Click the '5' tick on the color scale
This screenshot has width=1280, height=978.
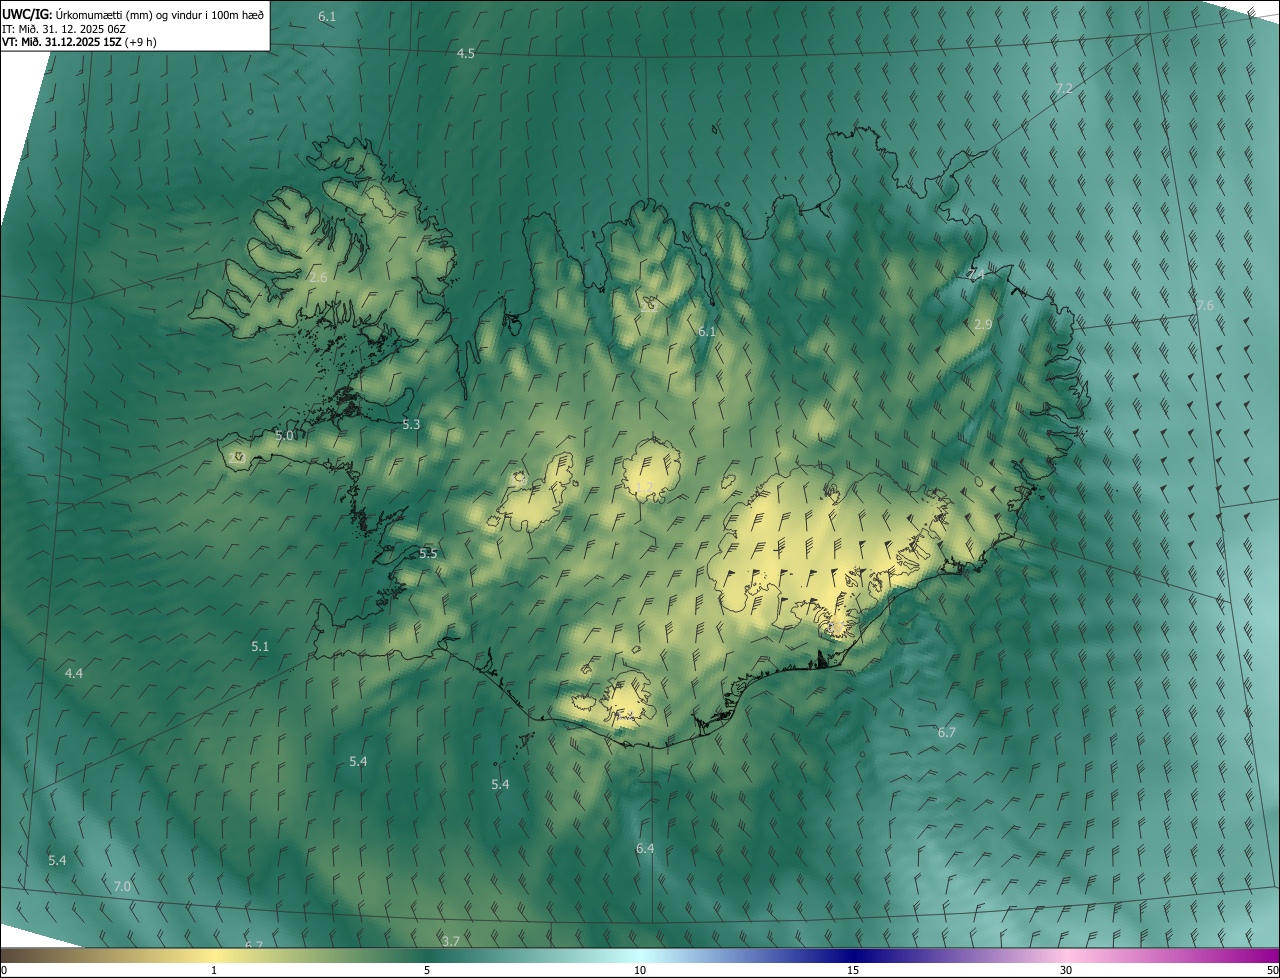coord(427,971)
